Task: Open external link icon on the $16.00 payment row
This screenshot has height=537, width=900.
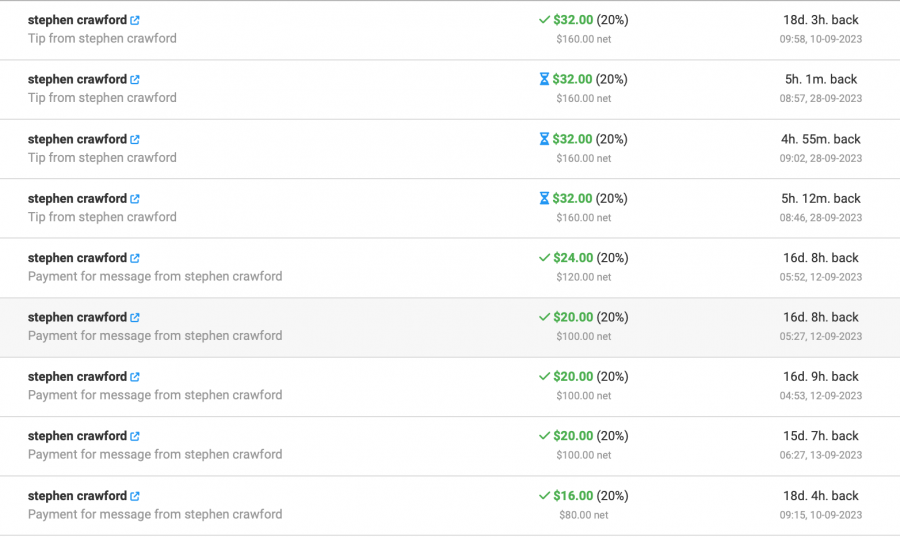Action: (135, 496)
